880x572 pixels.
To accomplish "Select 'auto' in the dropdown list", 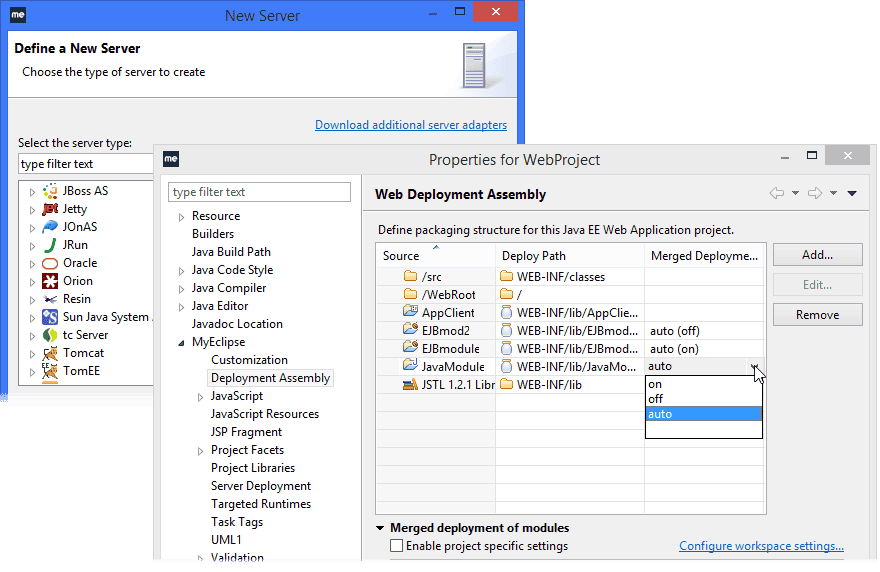I will pyautogui.click(x=704, y=414).
